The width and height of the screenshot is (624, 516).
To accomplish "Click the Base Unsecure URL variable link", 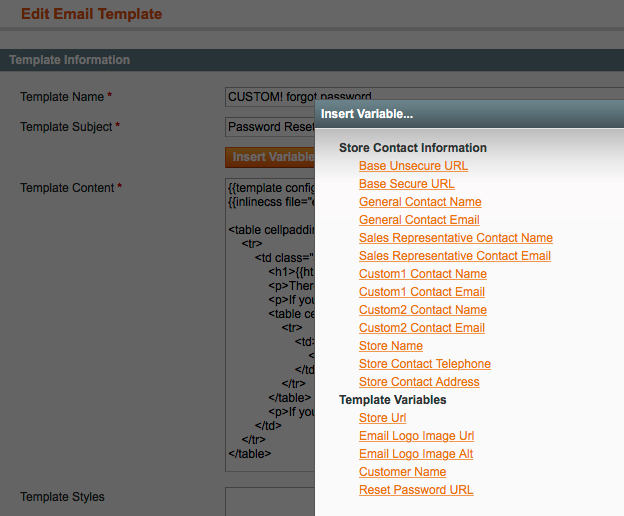I will point(413,166).
